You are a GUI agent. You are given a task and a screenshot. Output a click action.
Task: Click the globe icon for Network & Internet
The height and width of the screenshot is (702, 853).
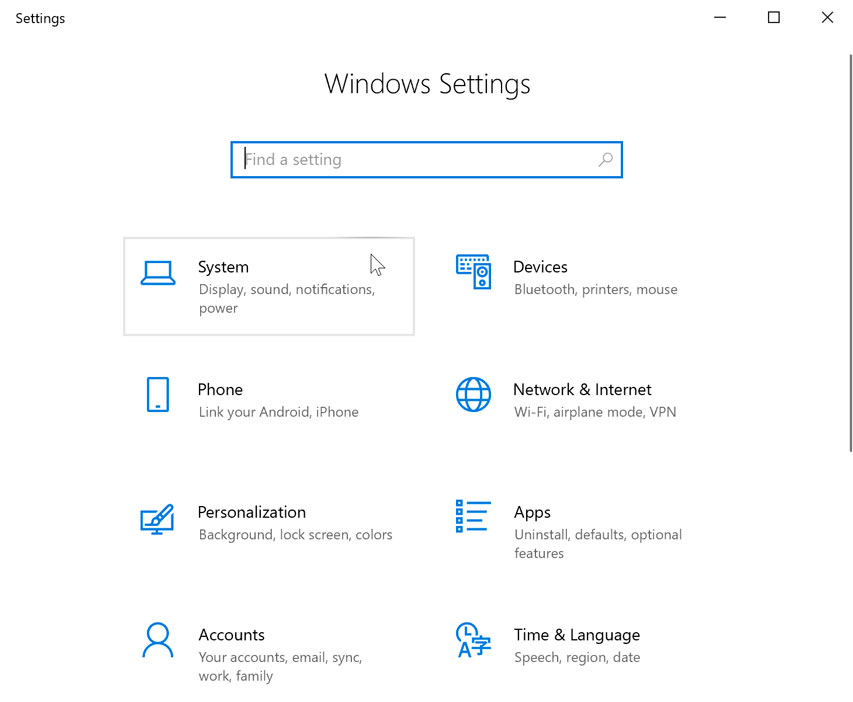click(473, 395)
